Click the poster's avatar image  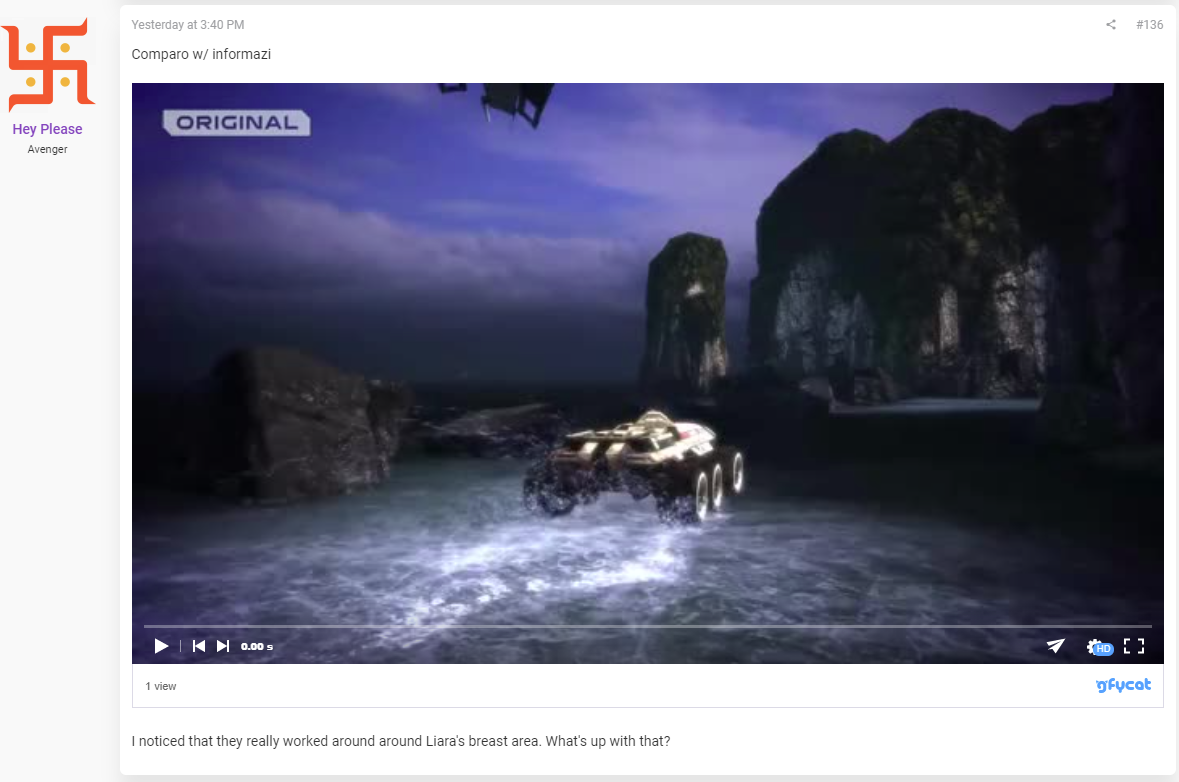click(x=48, y=65)
